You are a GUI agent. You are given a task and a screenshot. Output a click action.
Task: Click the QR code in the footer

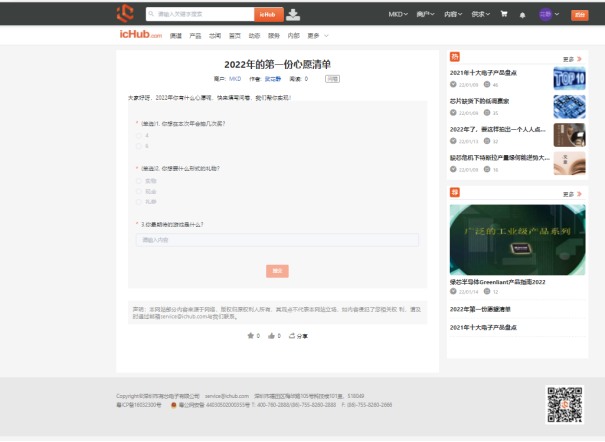coord(565,404)
